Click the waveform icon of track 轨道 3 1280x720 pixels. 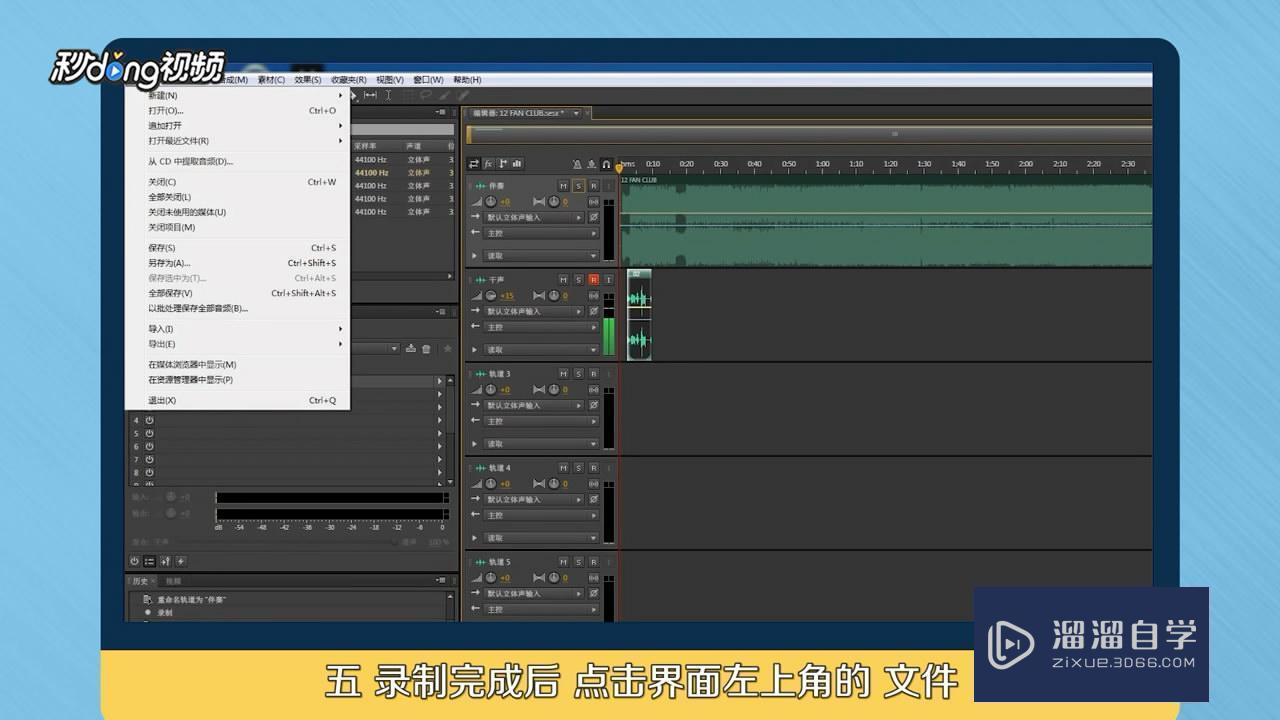click(x=480, y=374)
